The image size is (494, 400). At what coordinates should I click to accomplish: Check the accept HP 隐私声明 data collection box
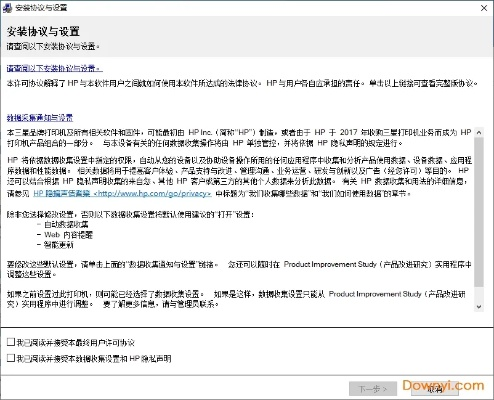pyautogui.click(x=11, y=358)
